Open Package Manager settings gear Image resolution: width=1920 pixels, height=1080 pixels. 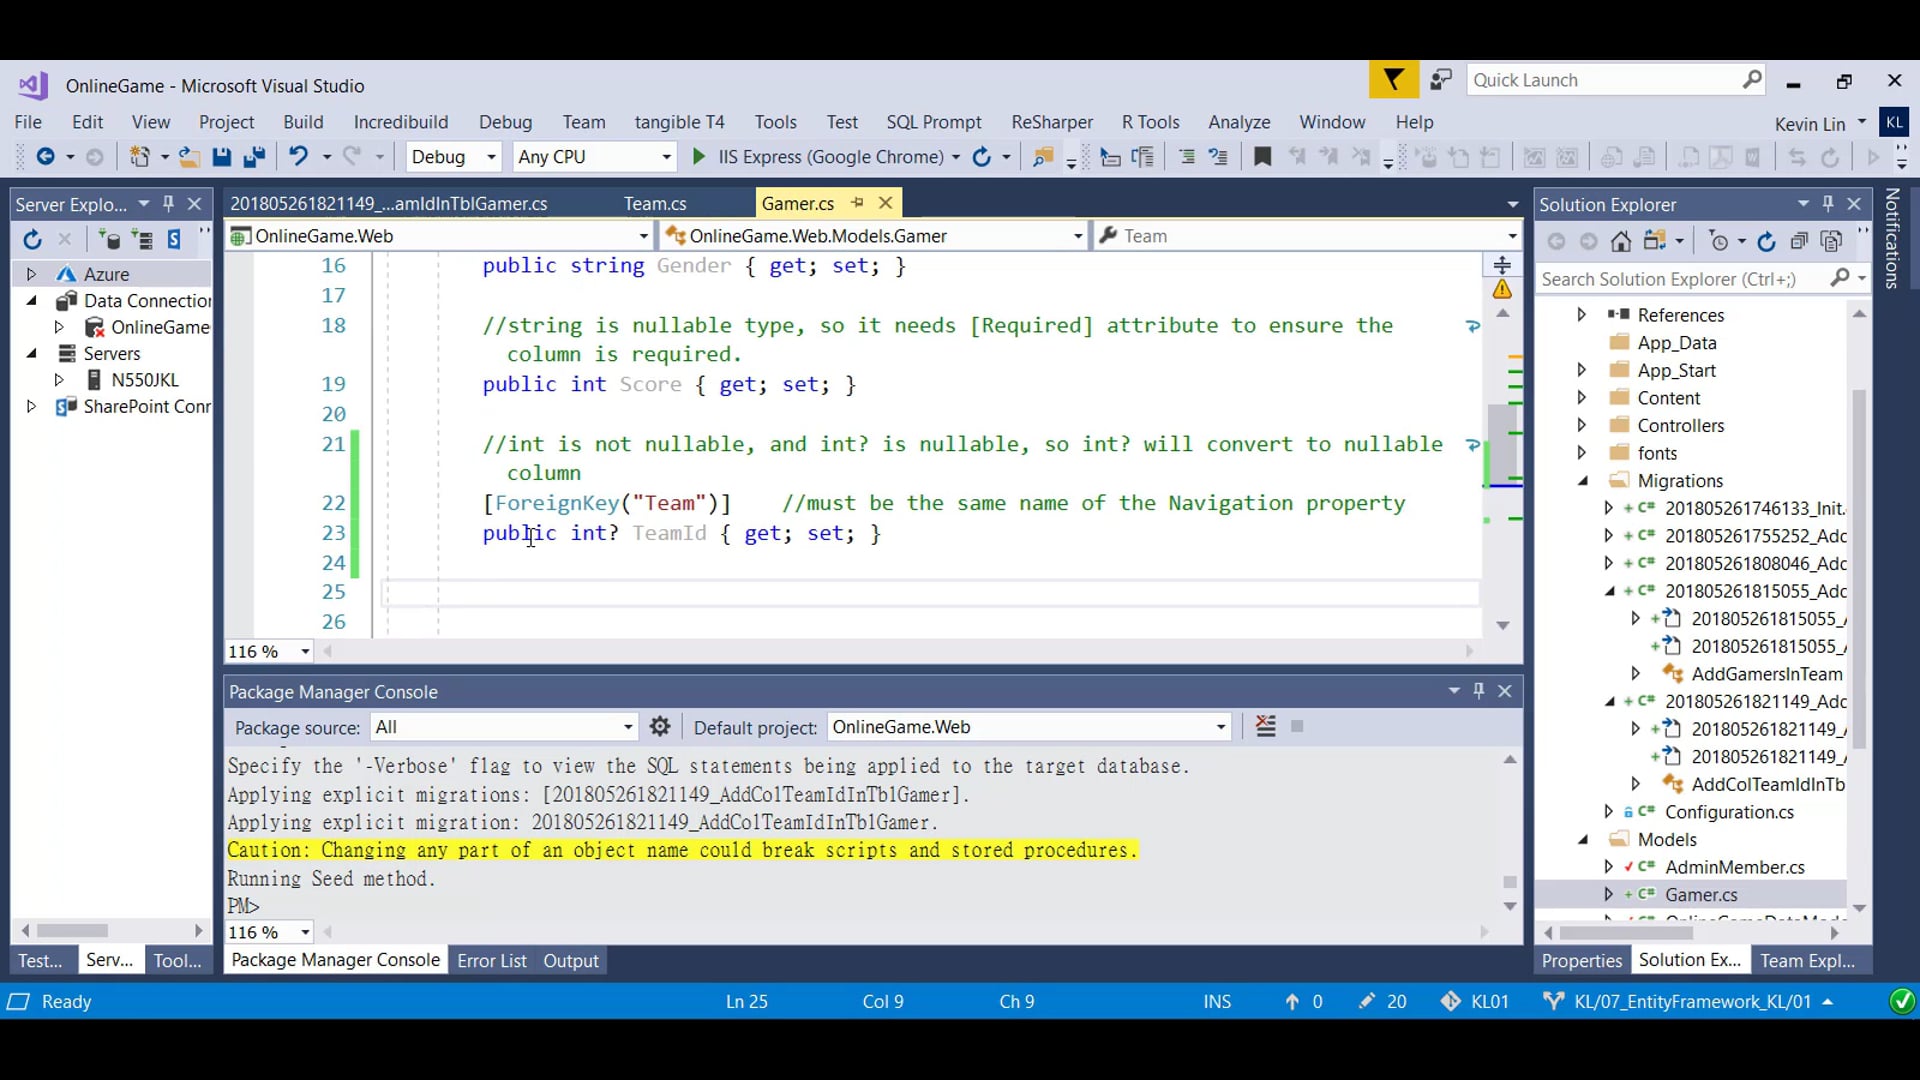(x=660, y=727)
